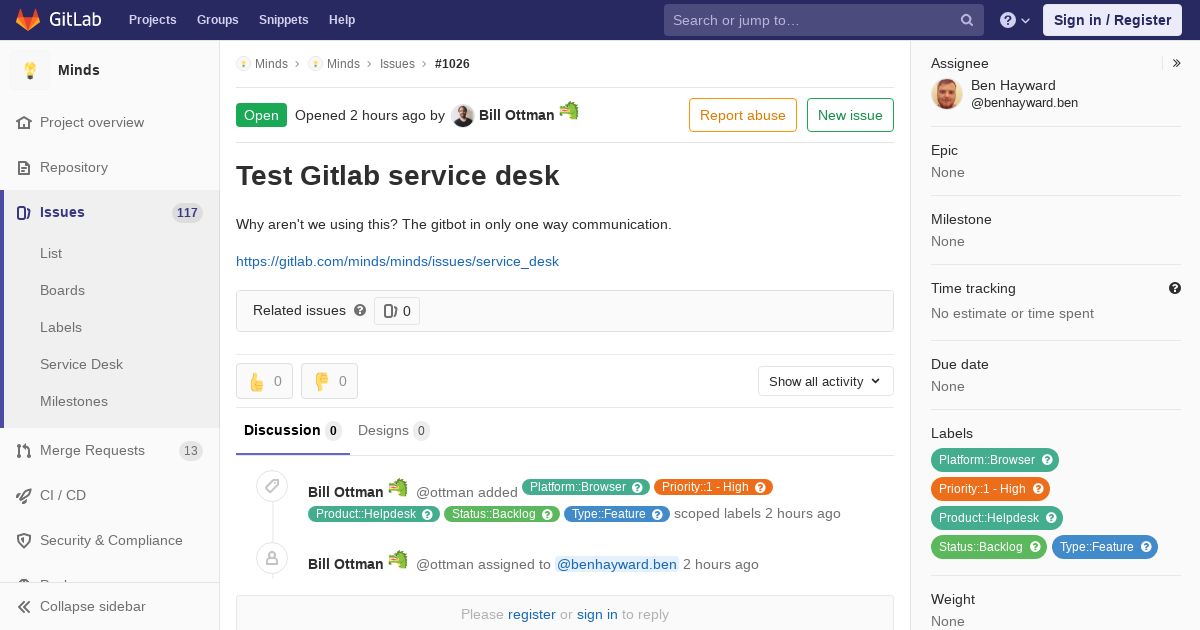Switch to the Discussion tab
Viewport: 1200px width, 630px height.
coord(293,430)
